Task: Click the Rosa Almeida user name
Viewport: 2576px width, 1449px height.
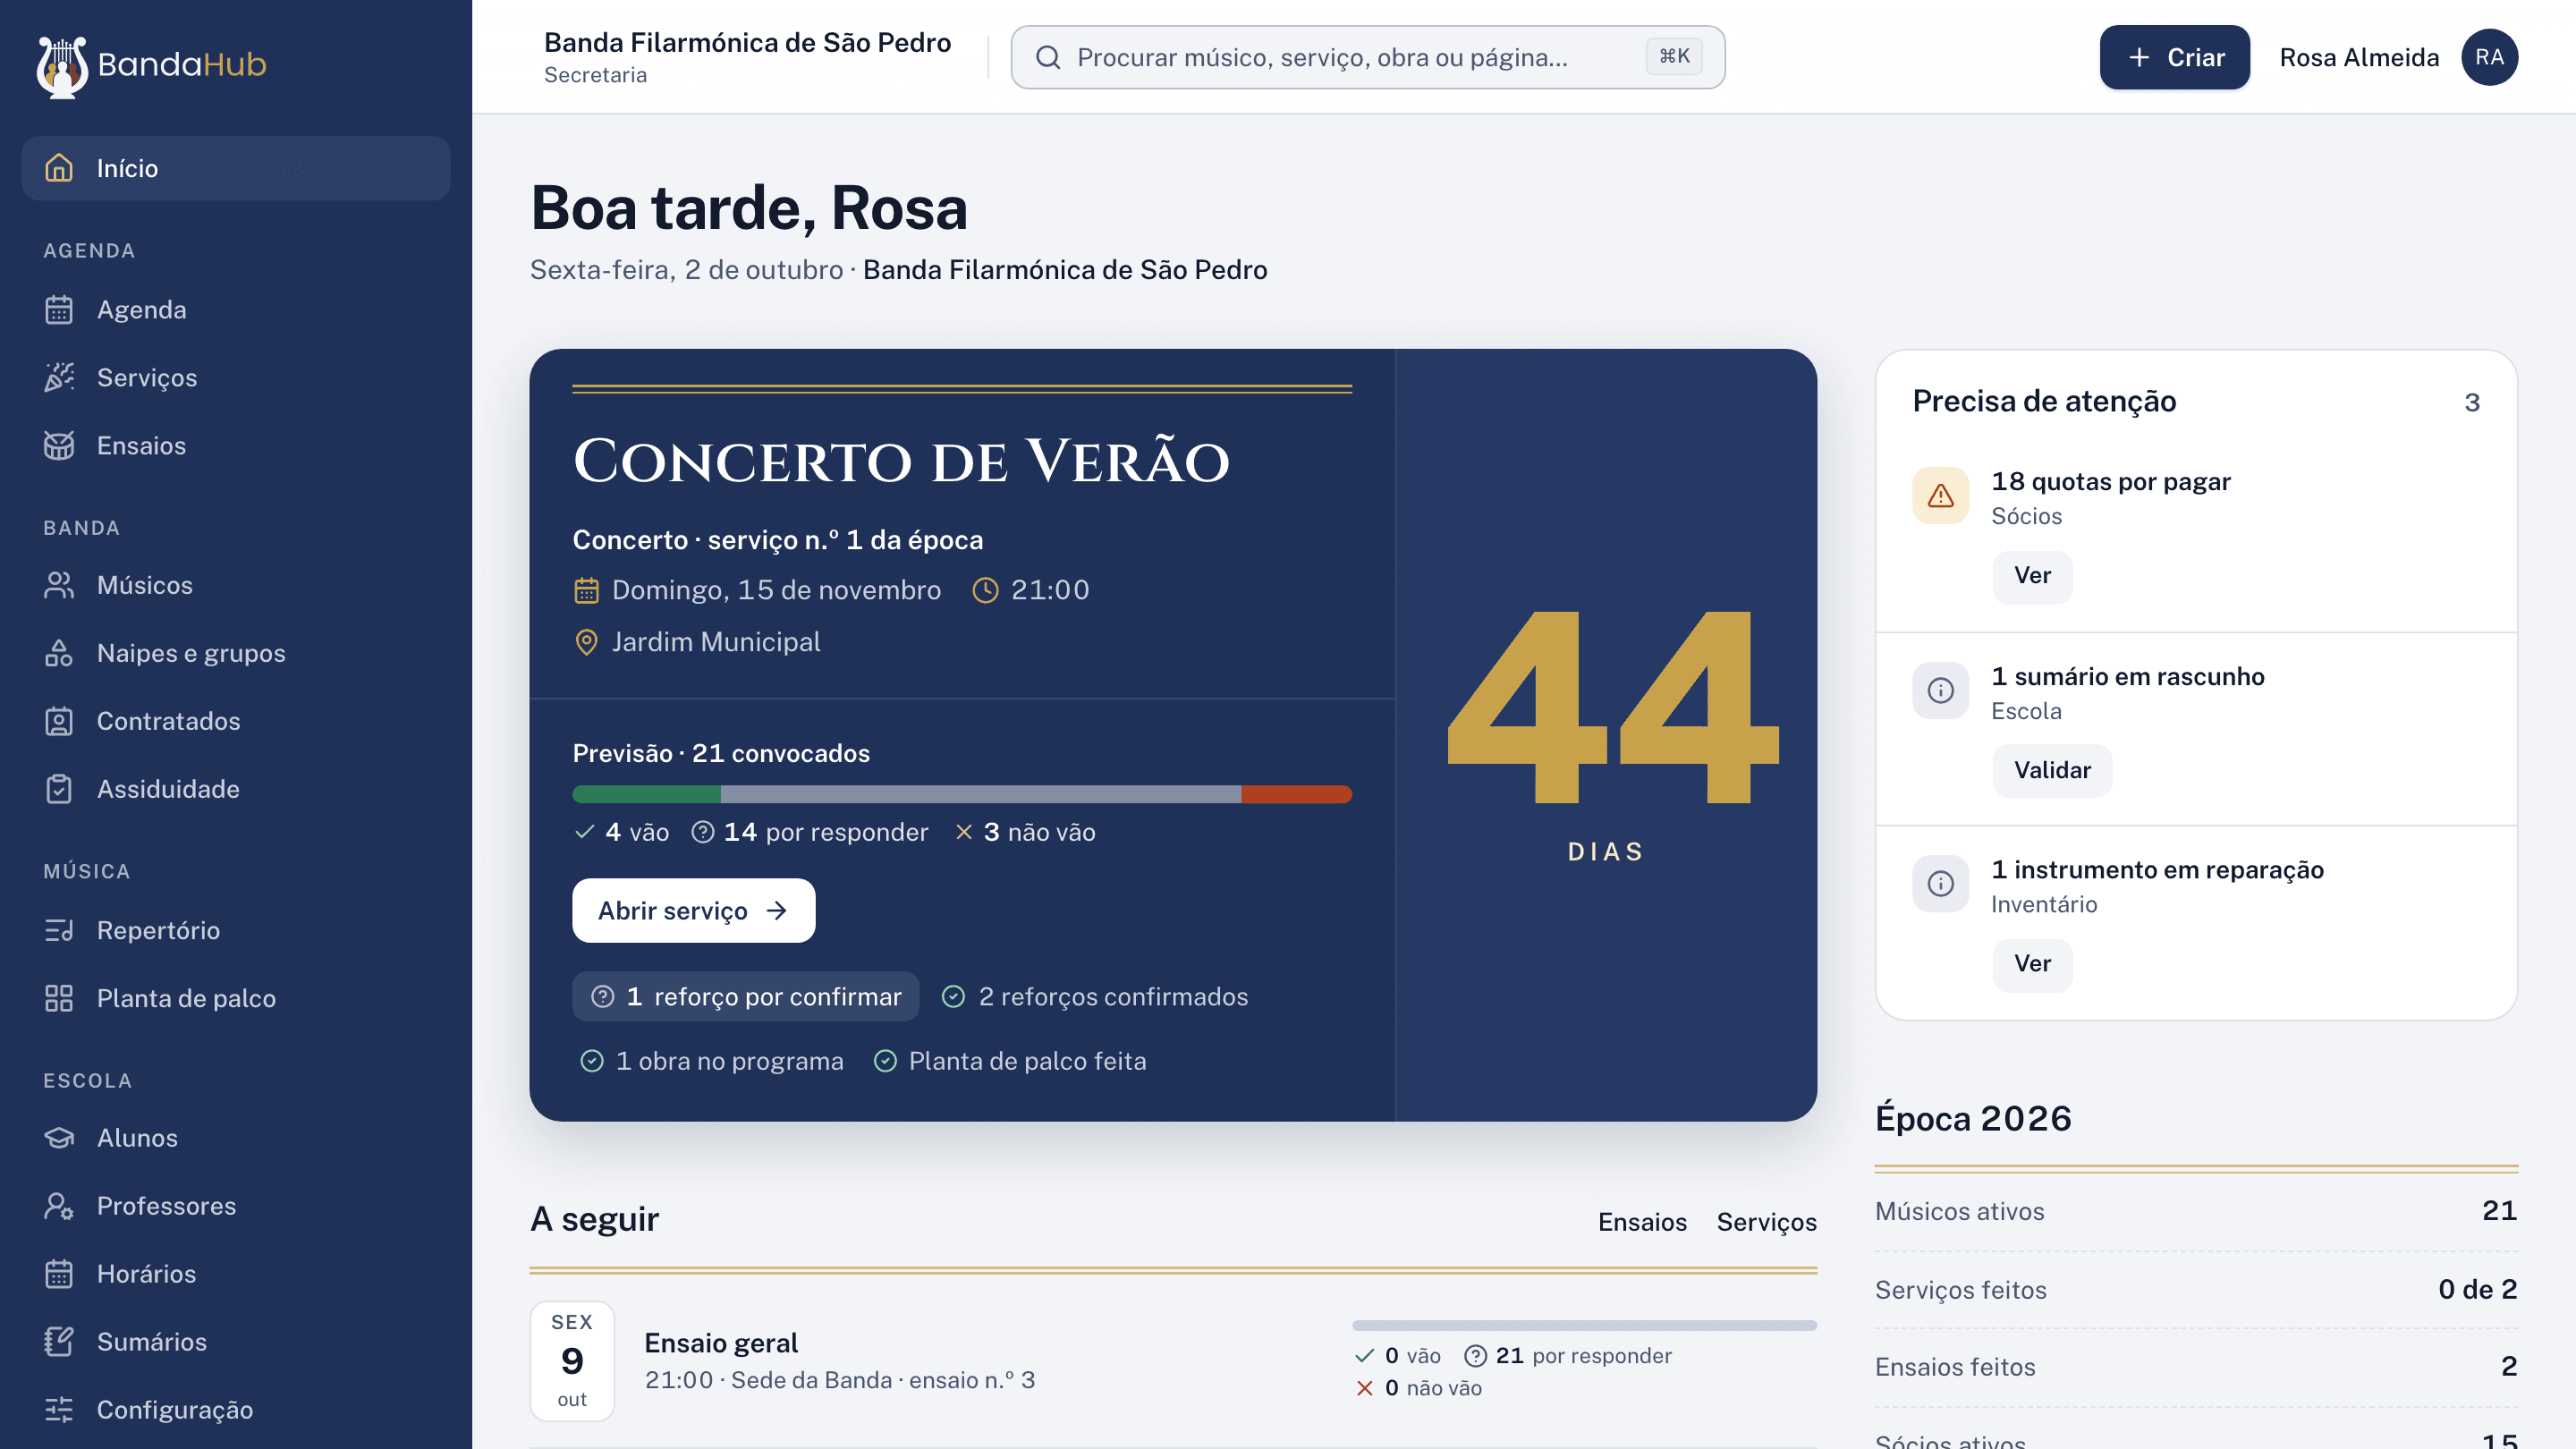Action: click(2359, 58)
